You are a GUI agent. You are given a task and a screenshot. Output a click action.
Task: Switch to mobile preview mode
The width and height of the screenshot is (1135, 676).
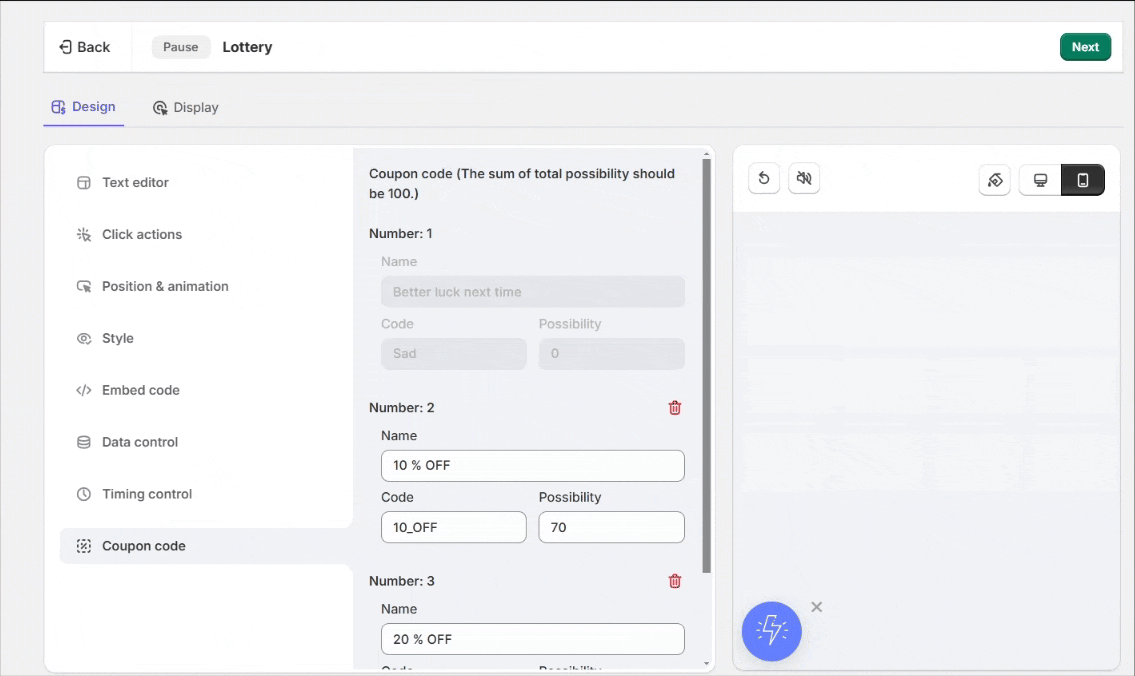tap(1082, 180)
